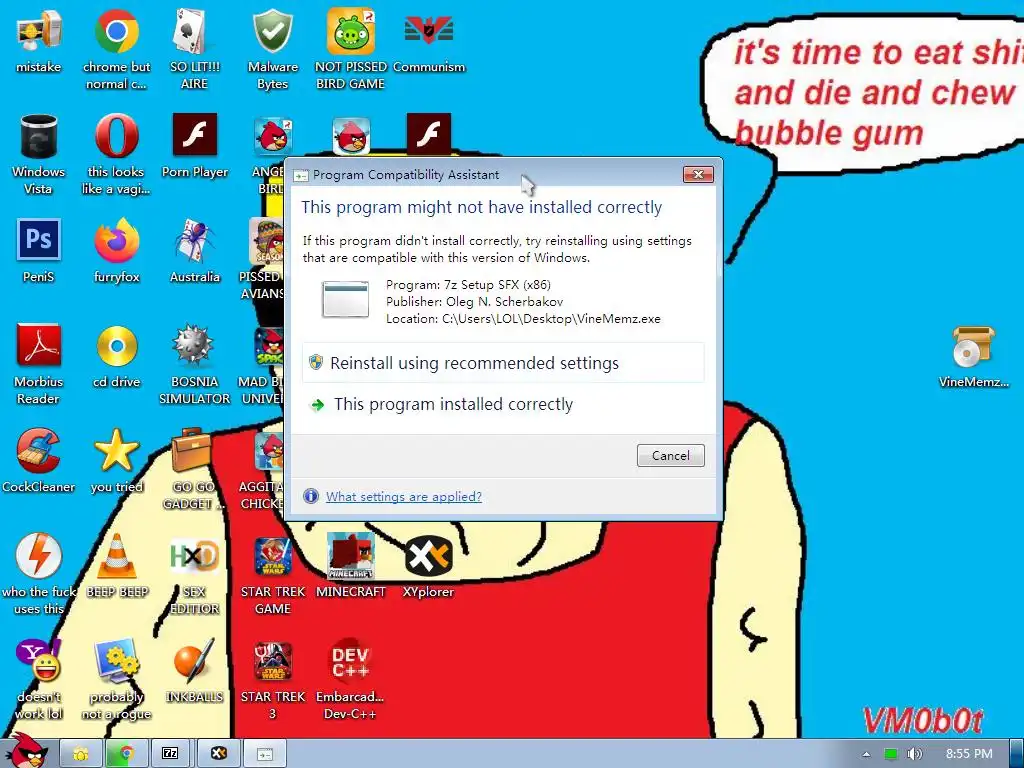Click the 'furryfox' Firefox icon
This screenshot has width=1024, height=768.
[116, 251]
